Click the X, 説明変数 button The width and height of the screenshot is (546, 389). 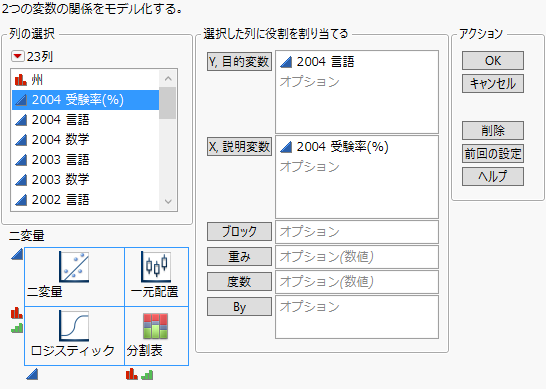pyautogui.click(x=240, y=147)
